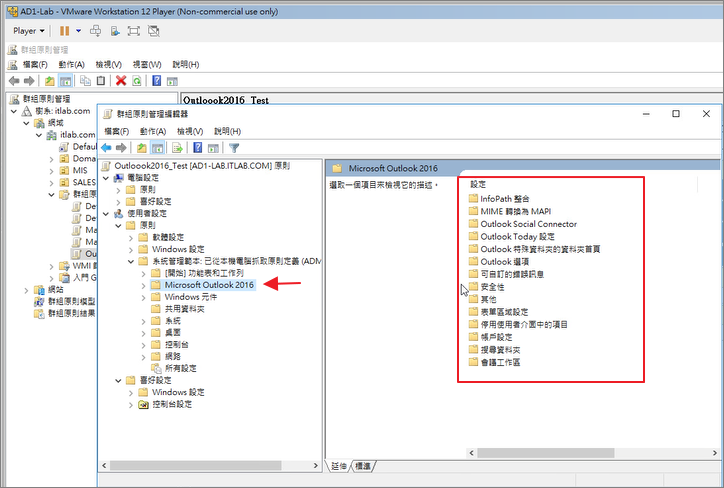724x488 pixels.
Task: Open the InfoPath 整合 folder
Action: pos(505,199)
